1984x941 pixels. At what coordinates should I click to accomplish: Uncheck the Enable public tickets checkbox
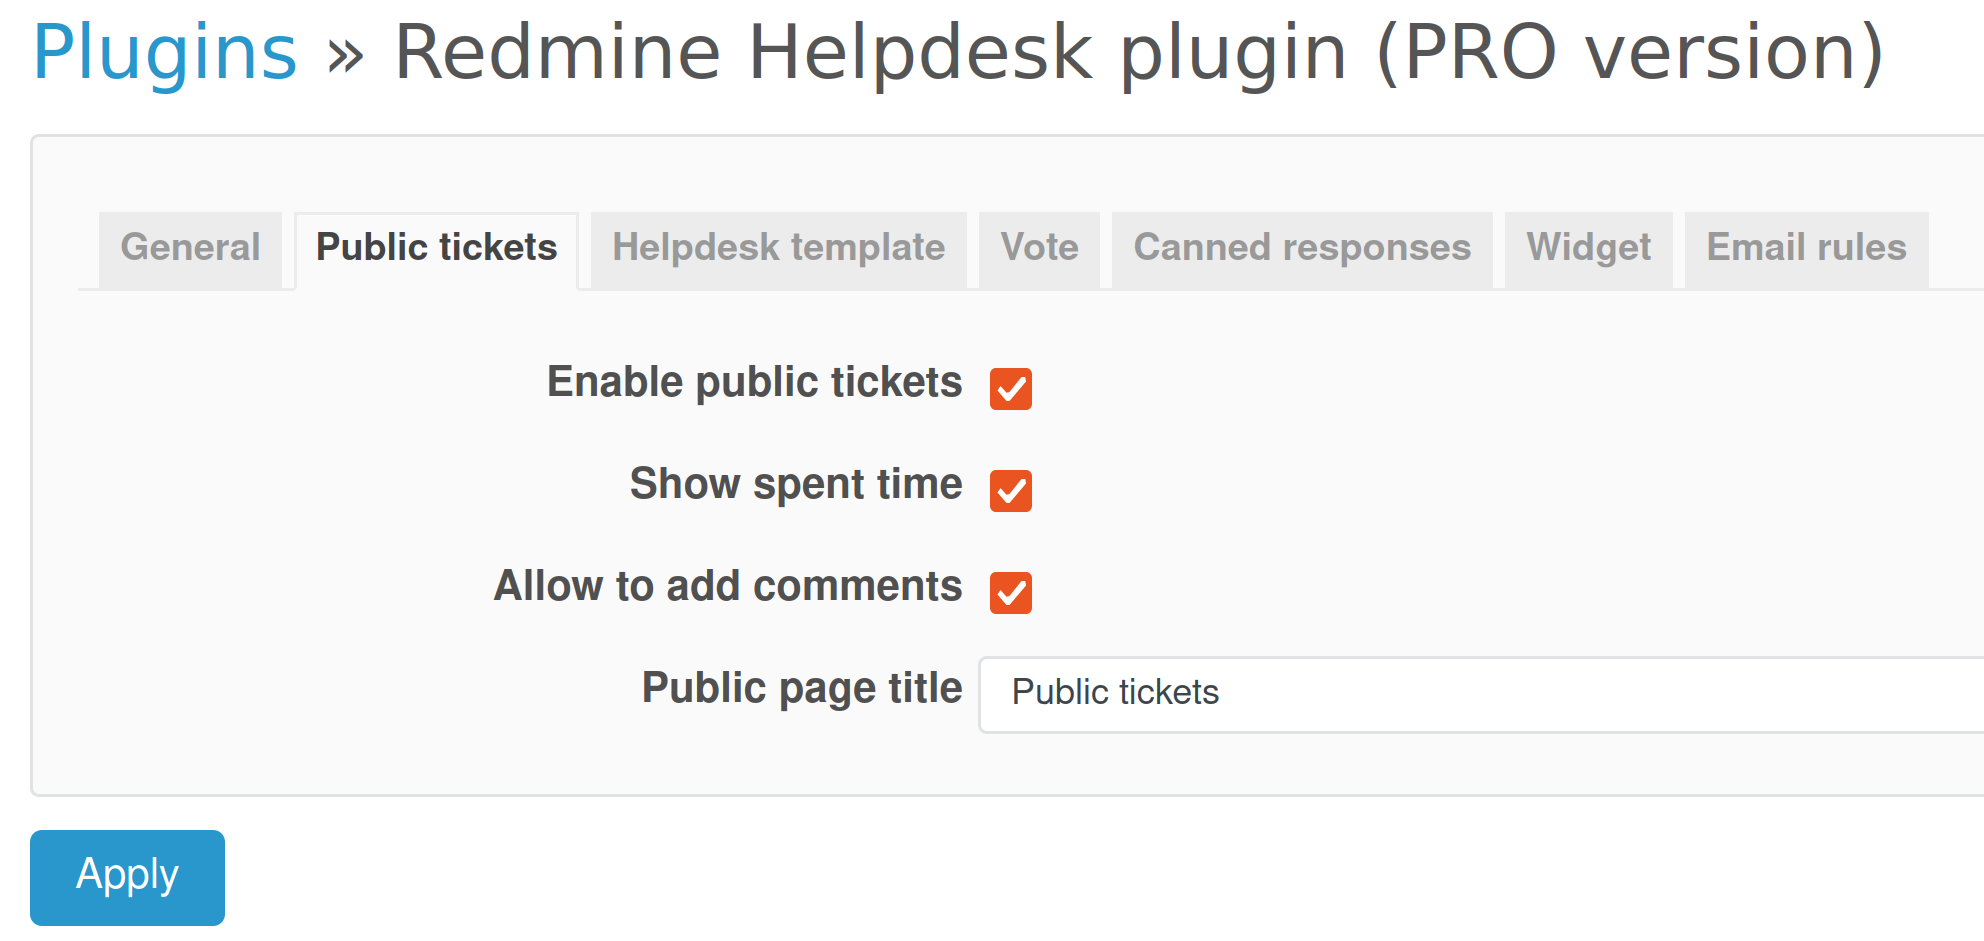click(x=1010, y=388)
